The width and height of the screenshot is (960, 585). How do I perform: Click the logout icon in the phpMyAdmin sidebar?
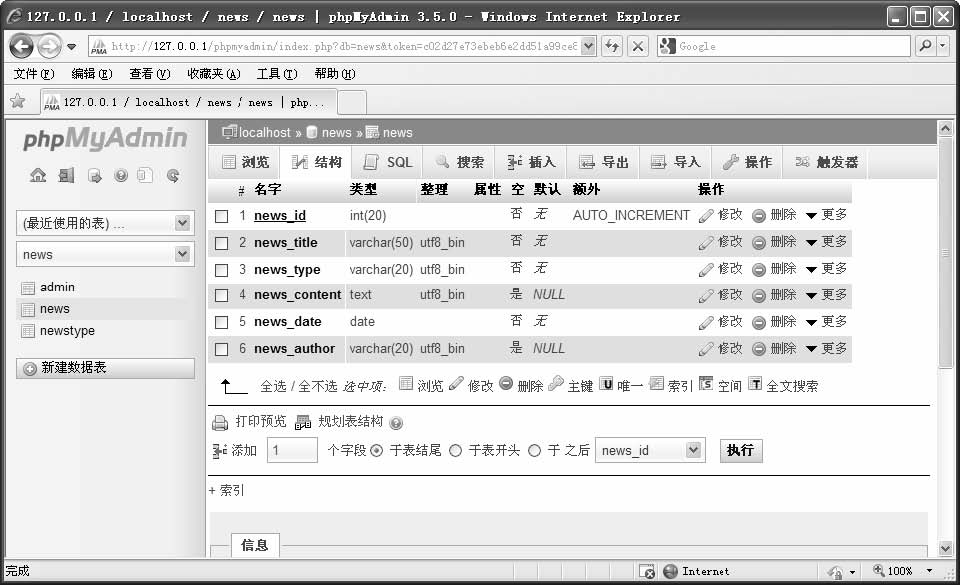click(66, 176)
